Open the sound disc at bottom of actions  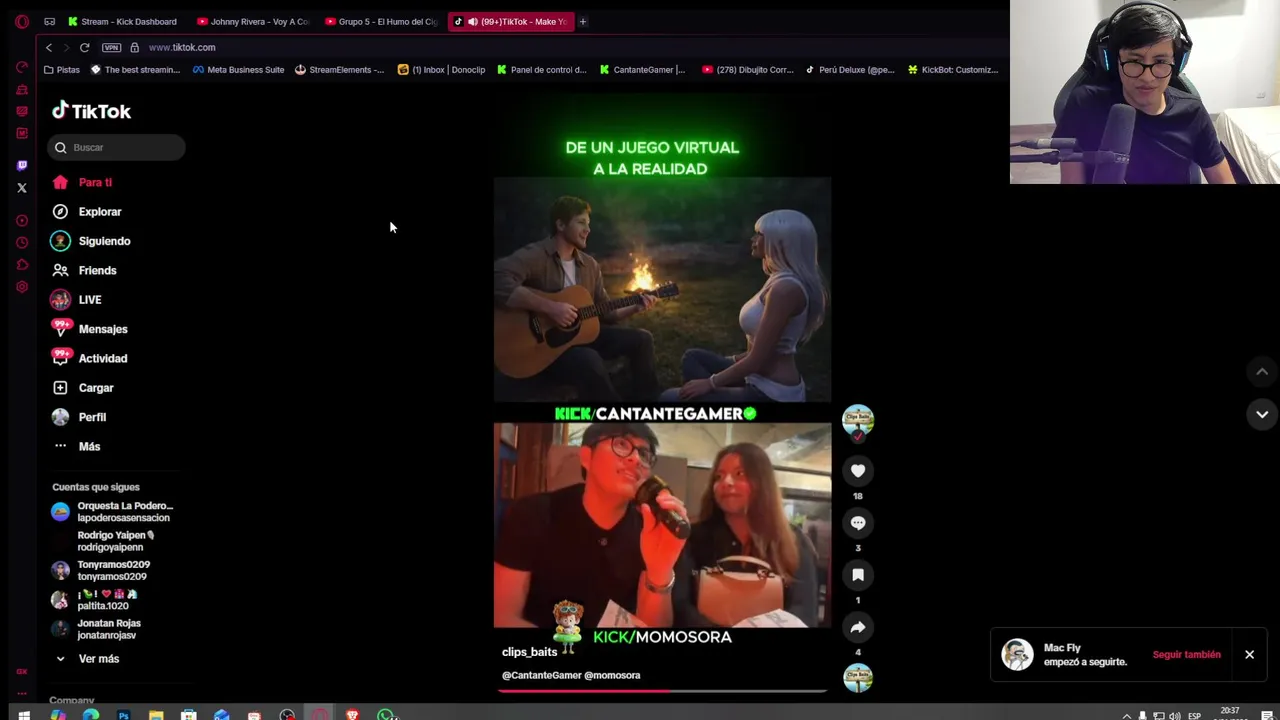point(858,678)
